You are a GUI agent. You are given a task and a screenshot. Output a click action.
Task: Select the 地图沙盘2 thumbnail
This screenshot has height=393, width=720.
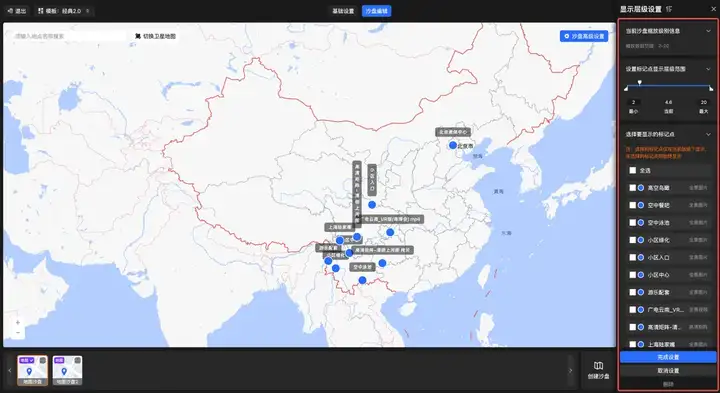[68, 370]
